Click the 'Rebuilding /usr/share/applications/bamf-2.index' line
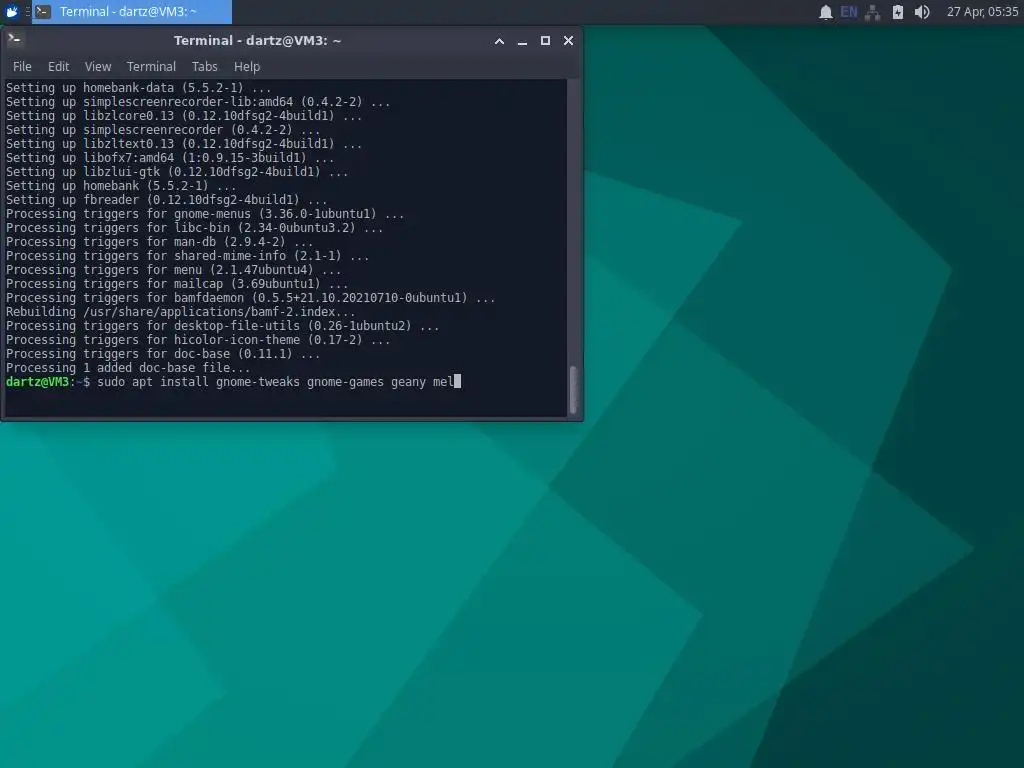This screenshot has width=1024, height=768. (x=180, y=312)
